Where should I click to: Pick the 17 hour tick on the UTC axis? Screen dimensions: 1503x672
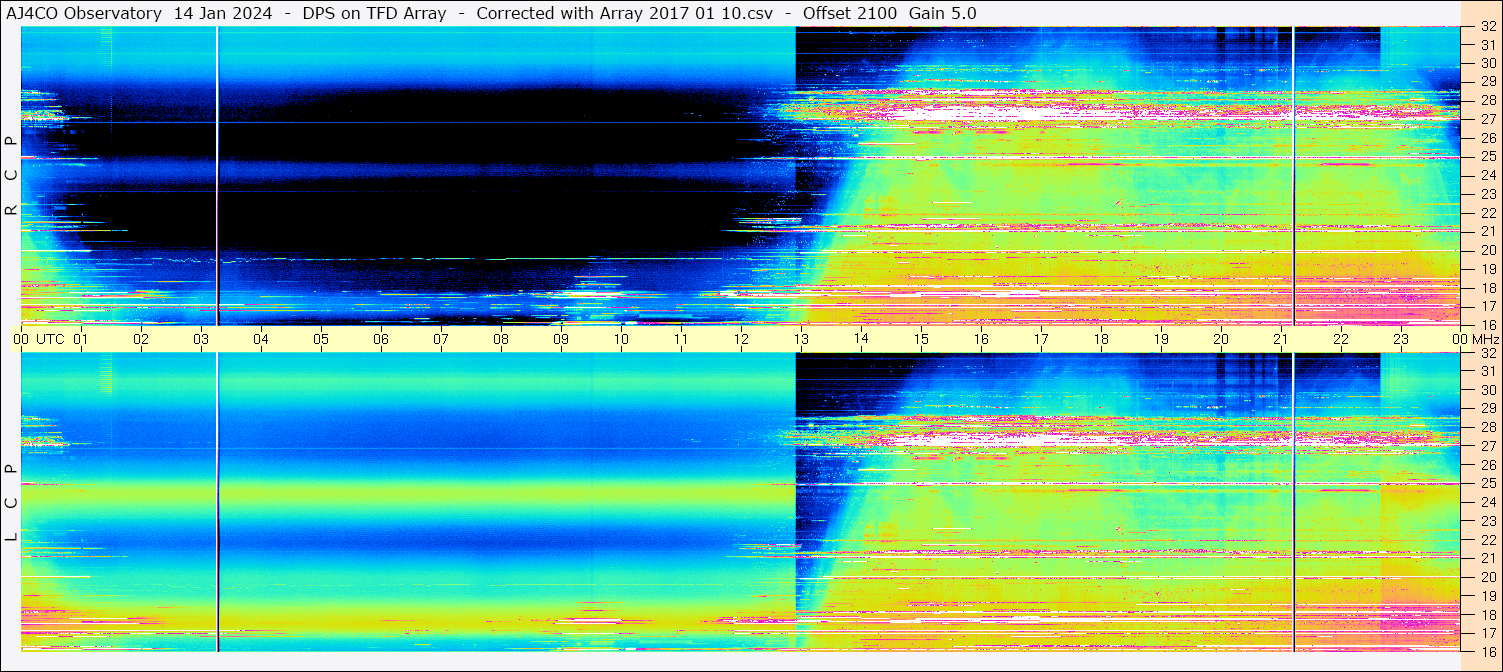1041,339
